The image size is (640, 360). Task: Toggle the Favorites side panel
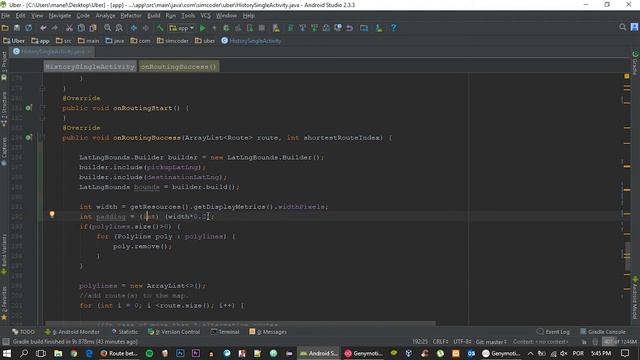click(x=4, y=303)
